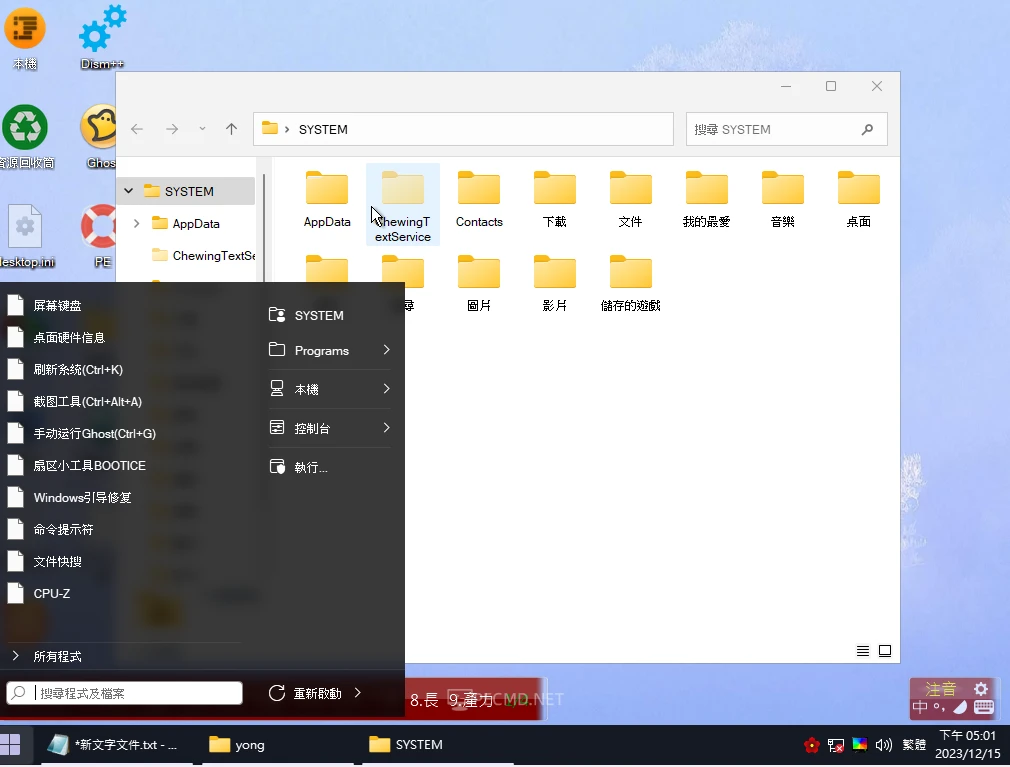Open the 圖片 folder
1010x767 pixels.
479,272
